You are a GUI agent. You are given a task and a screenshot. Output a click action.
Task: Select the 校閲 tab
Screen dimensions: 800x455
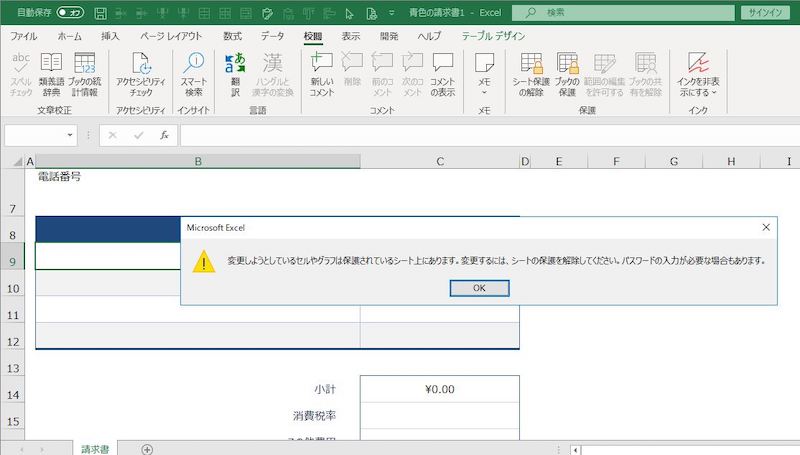[x=313, y=36]
